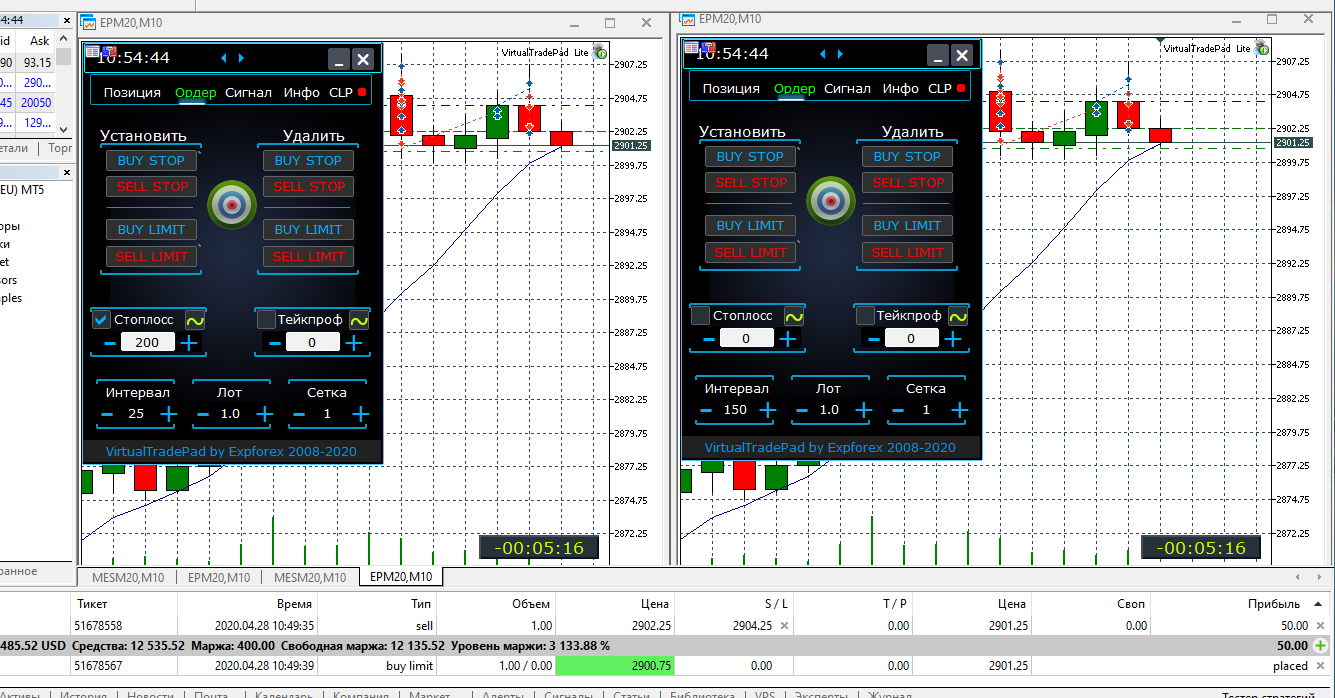The width and height of the screenshot is (1335, 698).
Task: Enable the Тейкпроф checkbox in right pad
Action: (x=865, y=316)
